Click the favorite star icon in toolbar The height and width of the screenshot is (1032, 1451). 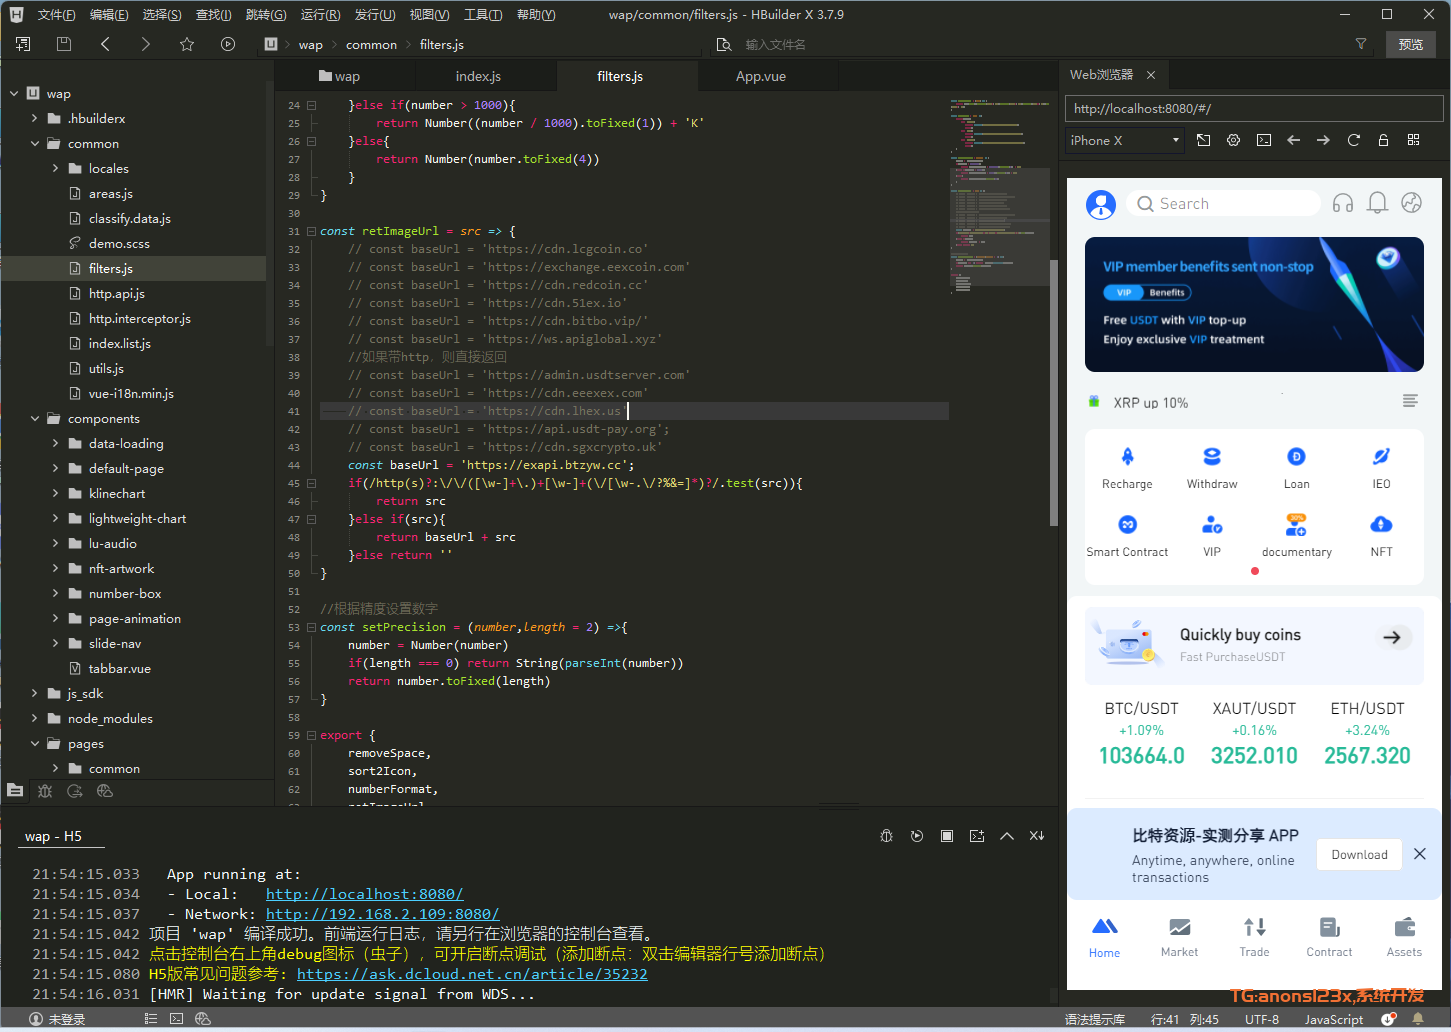(187, 44)
